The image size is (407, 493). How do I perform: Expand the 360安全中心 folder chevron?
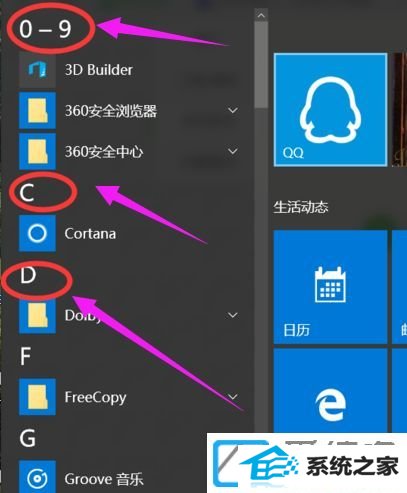(233, 151)
